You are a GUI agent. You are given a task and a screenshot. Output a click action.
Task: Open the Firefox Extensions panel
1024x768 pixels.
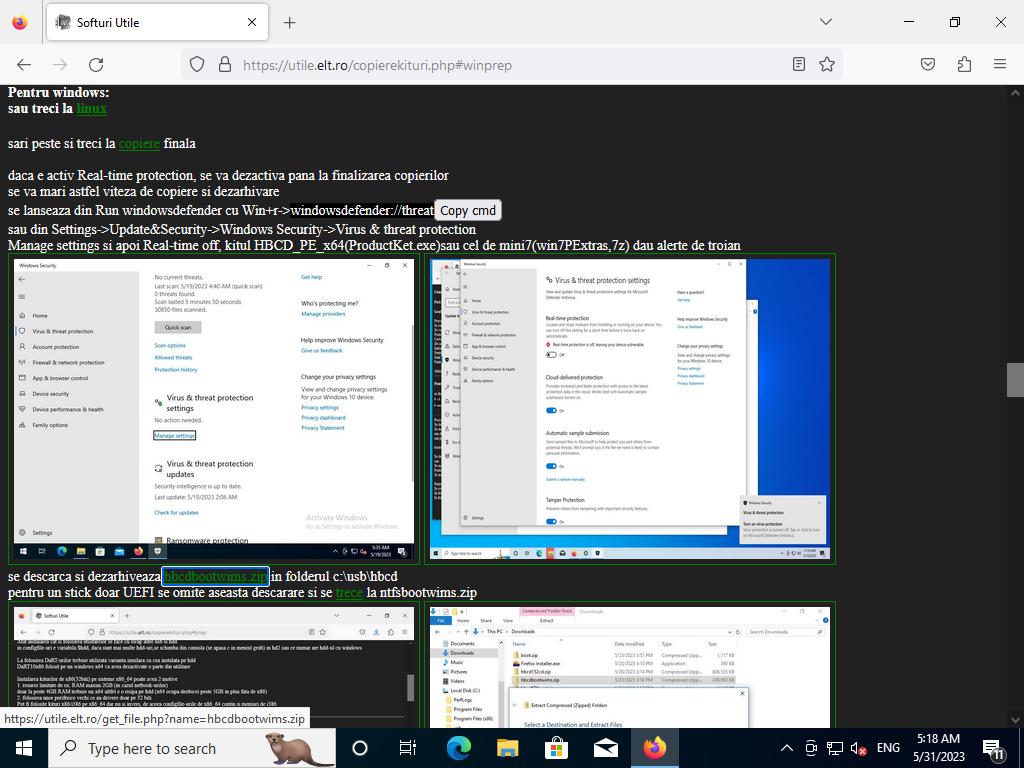[964, 64]
